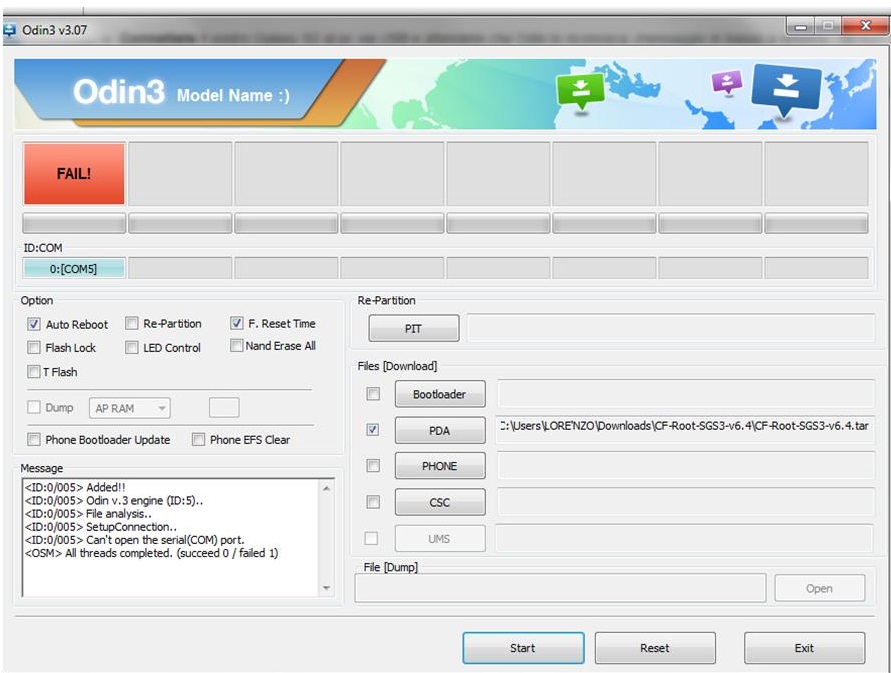
Task: Click the 'SetupConnection..' log line
Action: click(x=101, y=527)
